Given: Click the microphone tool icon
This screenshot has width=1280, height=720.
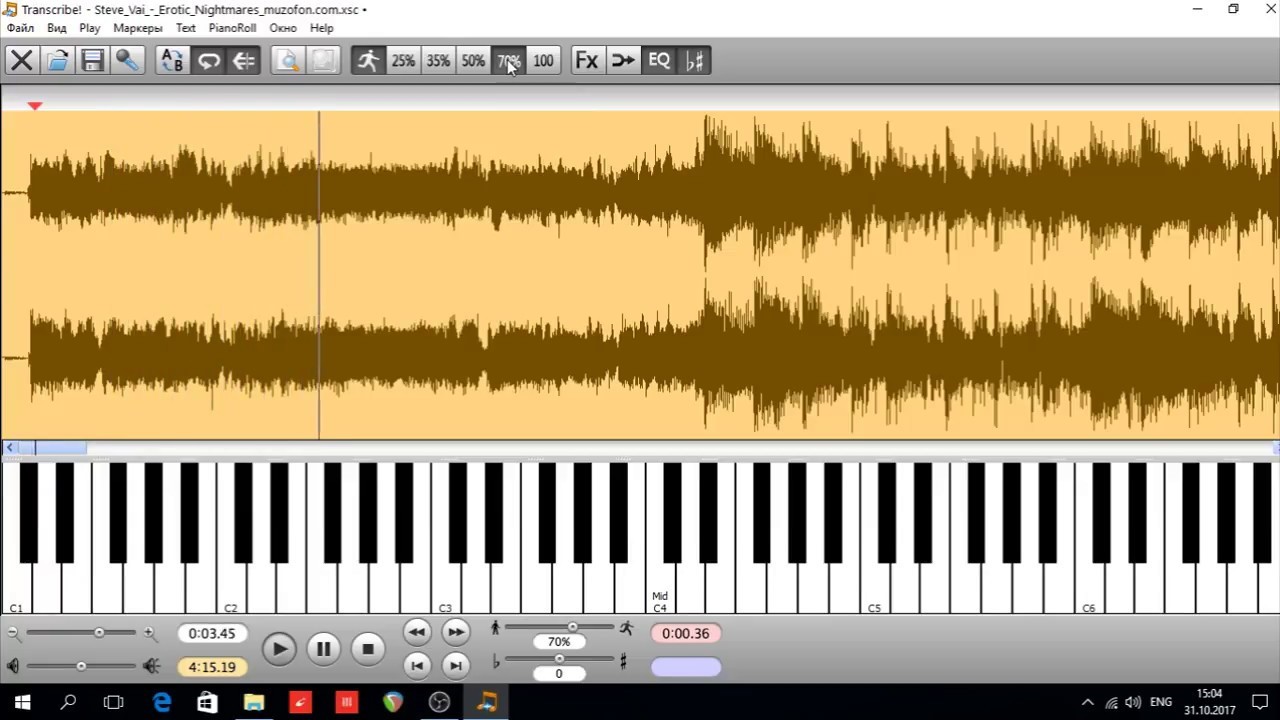Looking at the screenshot, I should tap(127, 60).
